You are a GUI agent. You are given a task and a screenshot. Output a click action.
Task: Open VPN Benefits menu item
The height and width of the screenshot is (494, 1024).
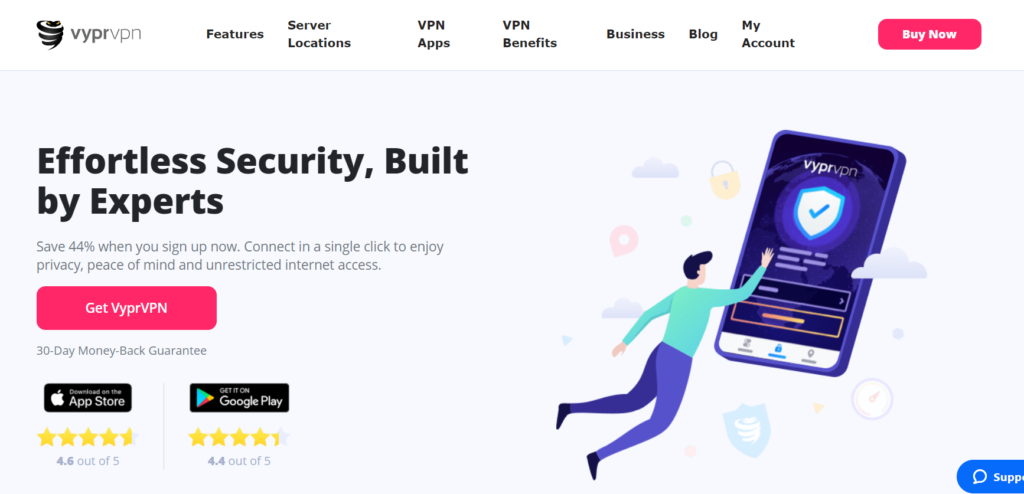(x=530, y=34)
